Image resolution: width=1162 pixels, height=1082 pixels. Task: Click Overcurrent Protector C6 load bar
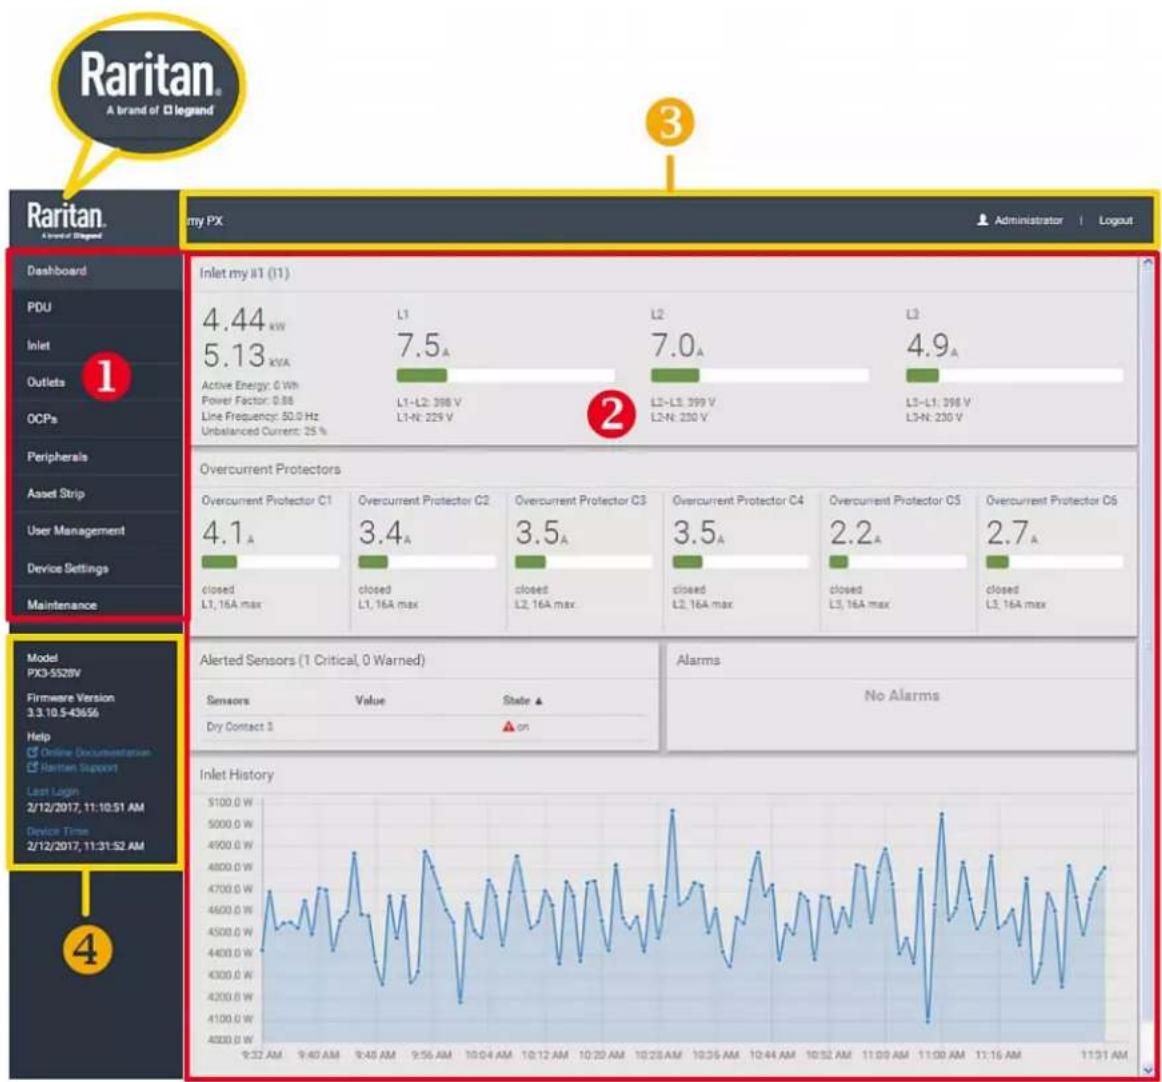click(1055, 562)
